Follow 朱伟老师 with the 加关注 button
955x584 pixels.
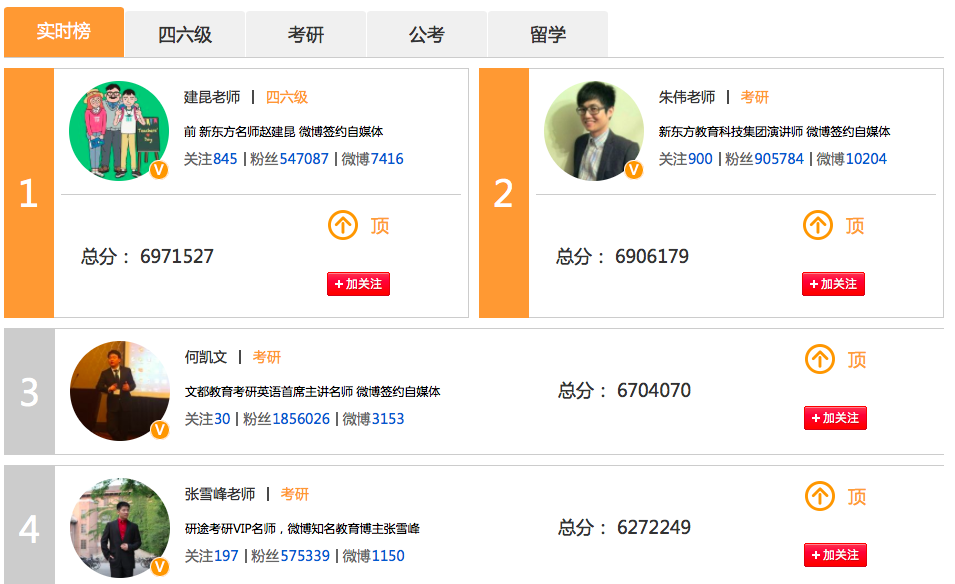pyautogui.click(x=833, y=284)
